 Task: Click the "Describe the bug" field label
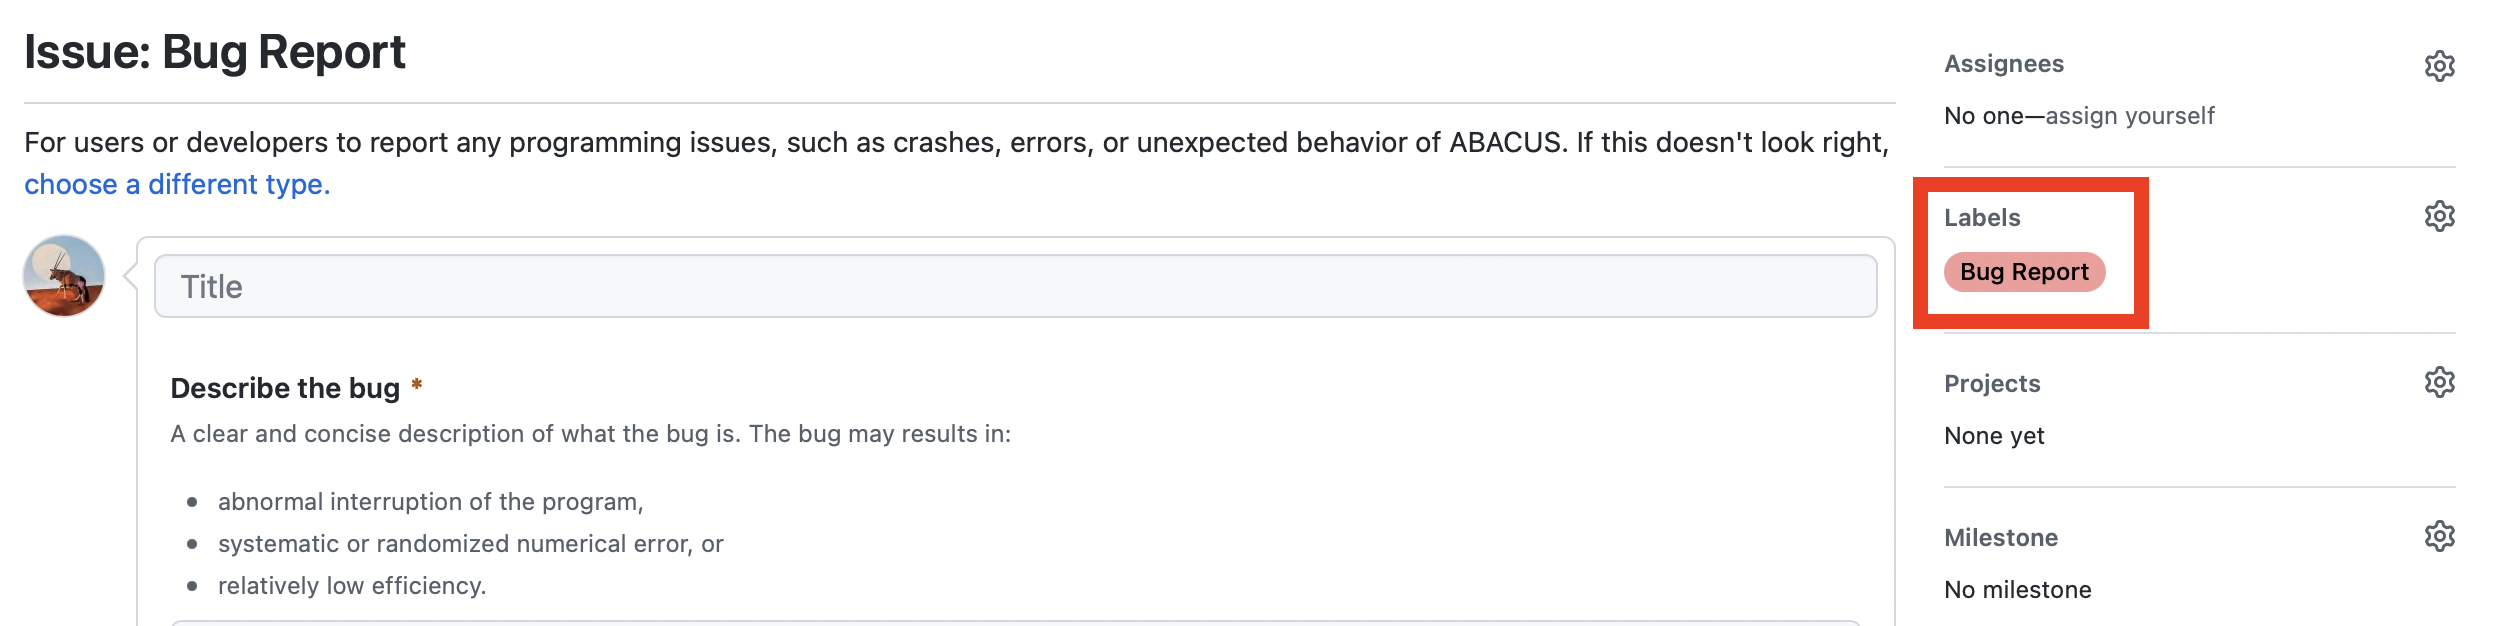pos(285,388)
